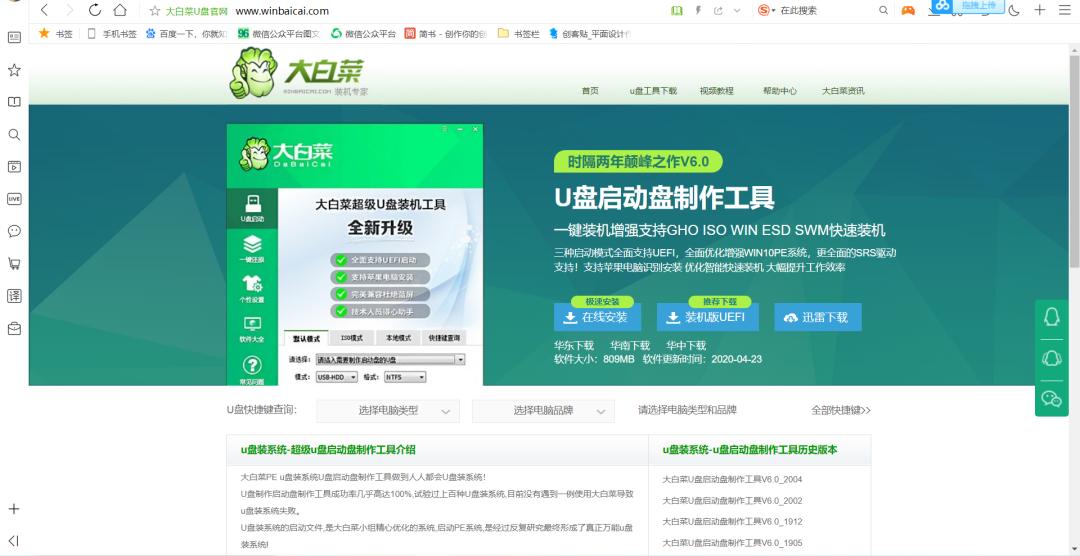
Task: Expand the 选择电脑类型 dropdown
Action: (388, 411)
